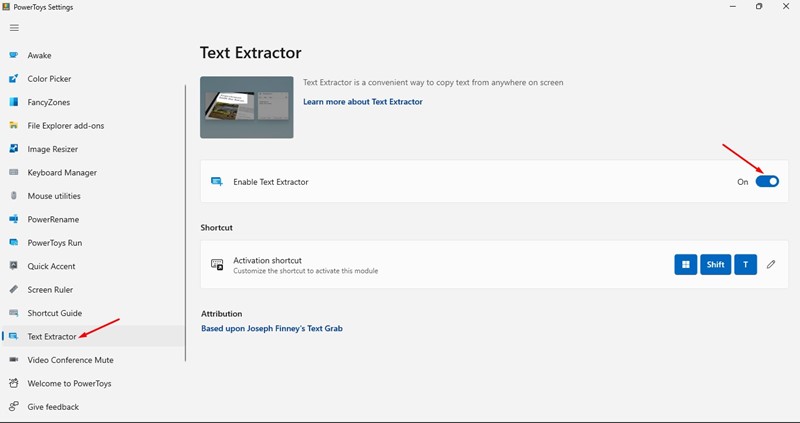Open PowerToys Run settings page
The height and width of the screenshot is (423, 800).
click(55, 243)
